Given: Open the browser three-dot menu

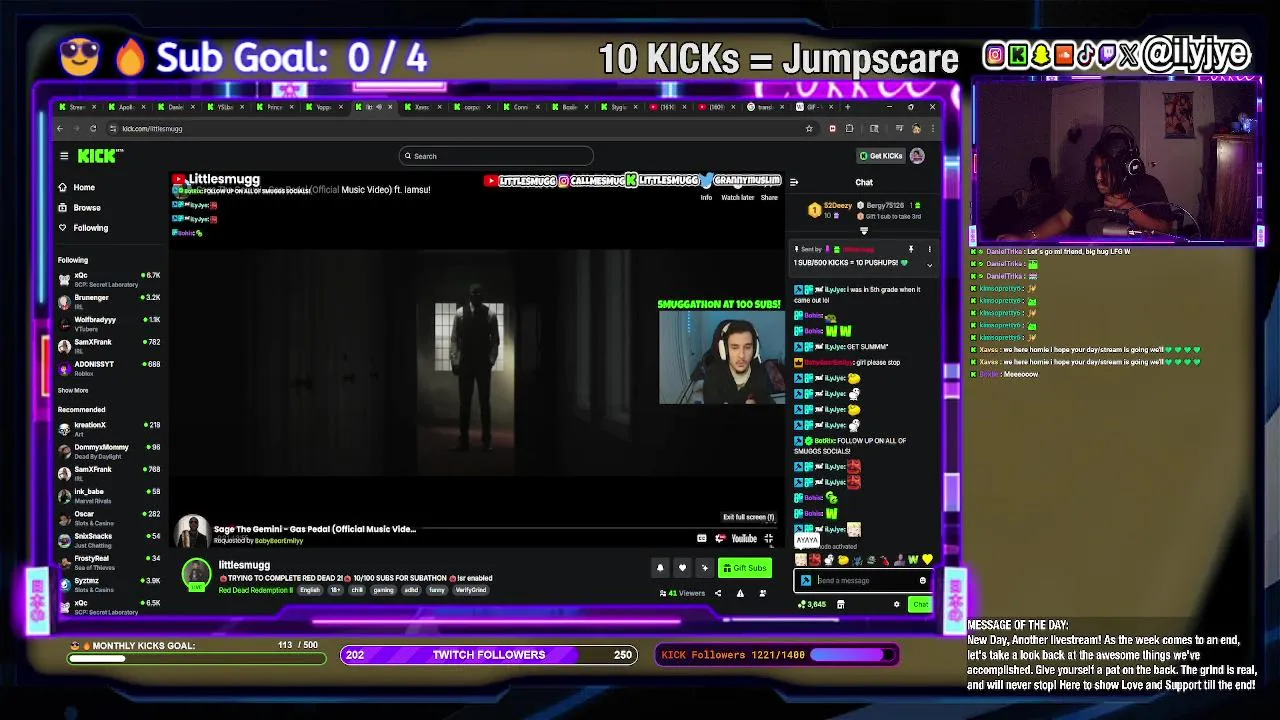Looking at the screenshot, I should coord(932,128).
